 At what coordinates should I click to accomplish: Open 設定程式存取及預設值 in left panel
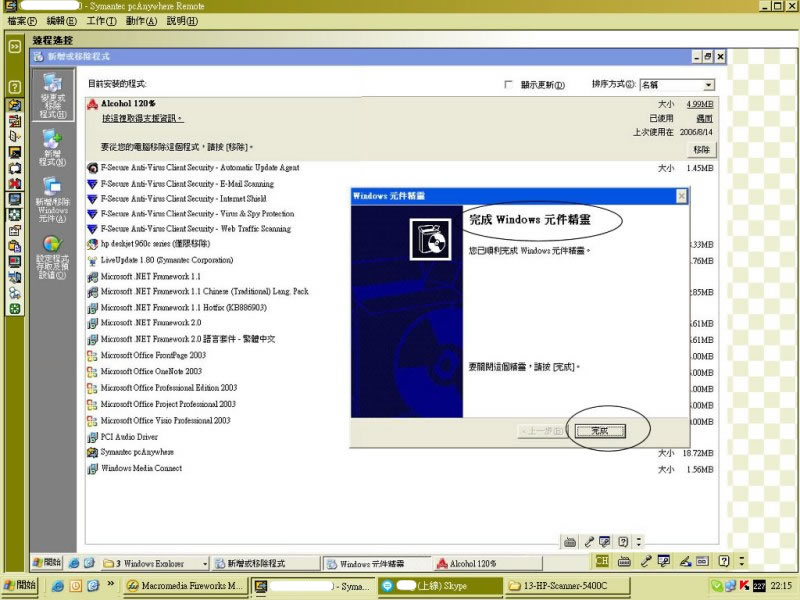click(x=53, y=257)
